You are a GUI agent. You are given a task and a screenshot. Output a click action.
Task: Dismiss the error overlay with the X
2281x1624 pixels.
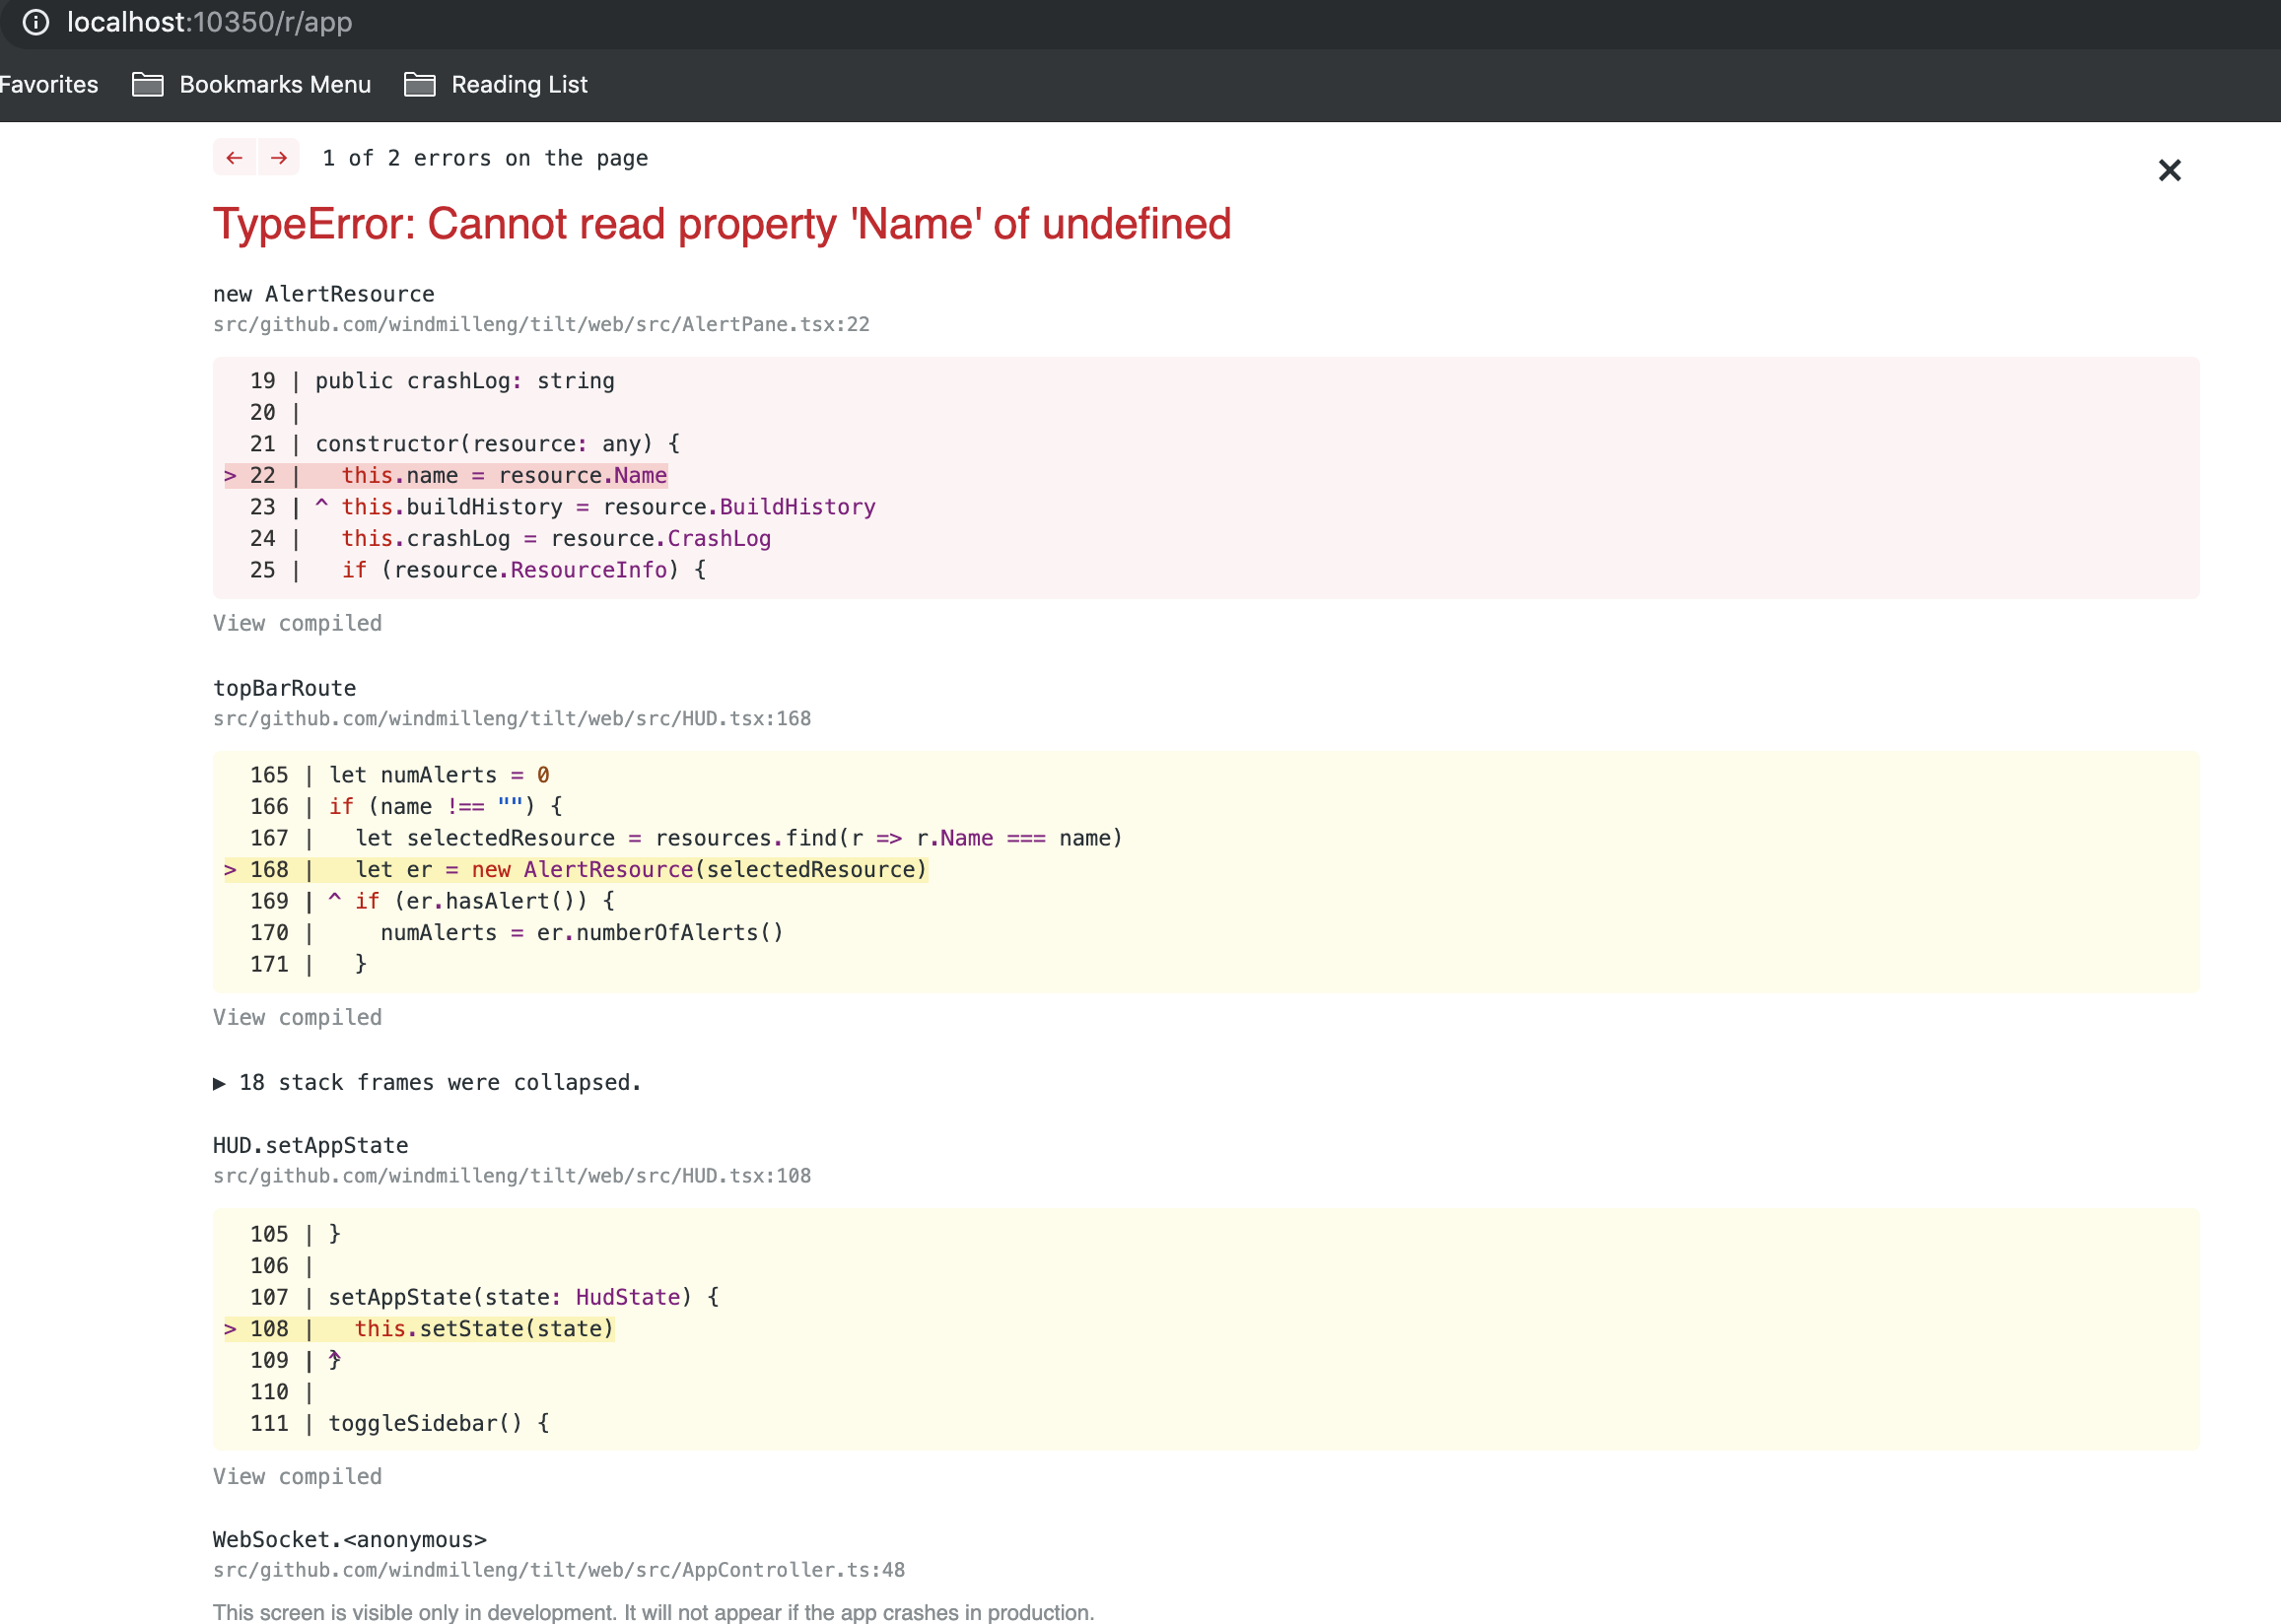(x=2169, y=170)
